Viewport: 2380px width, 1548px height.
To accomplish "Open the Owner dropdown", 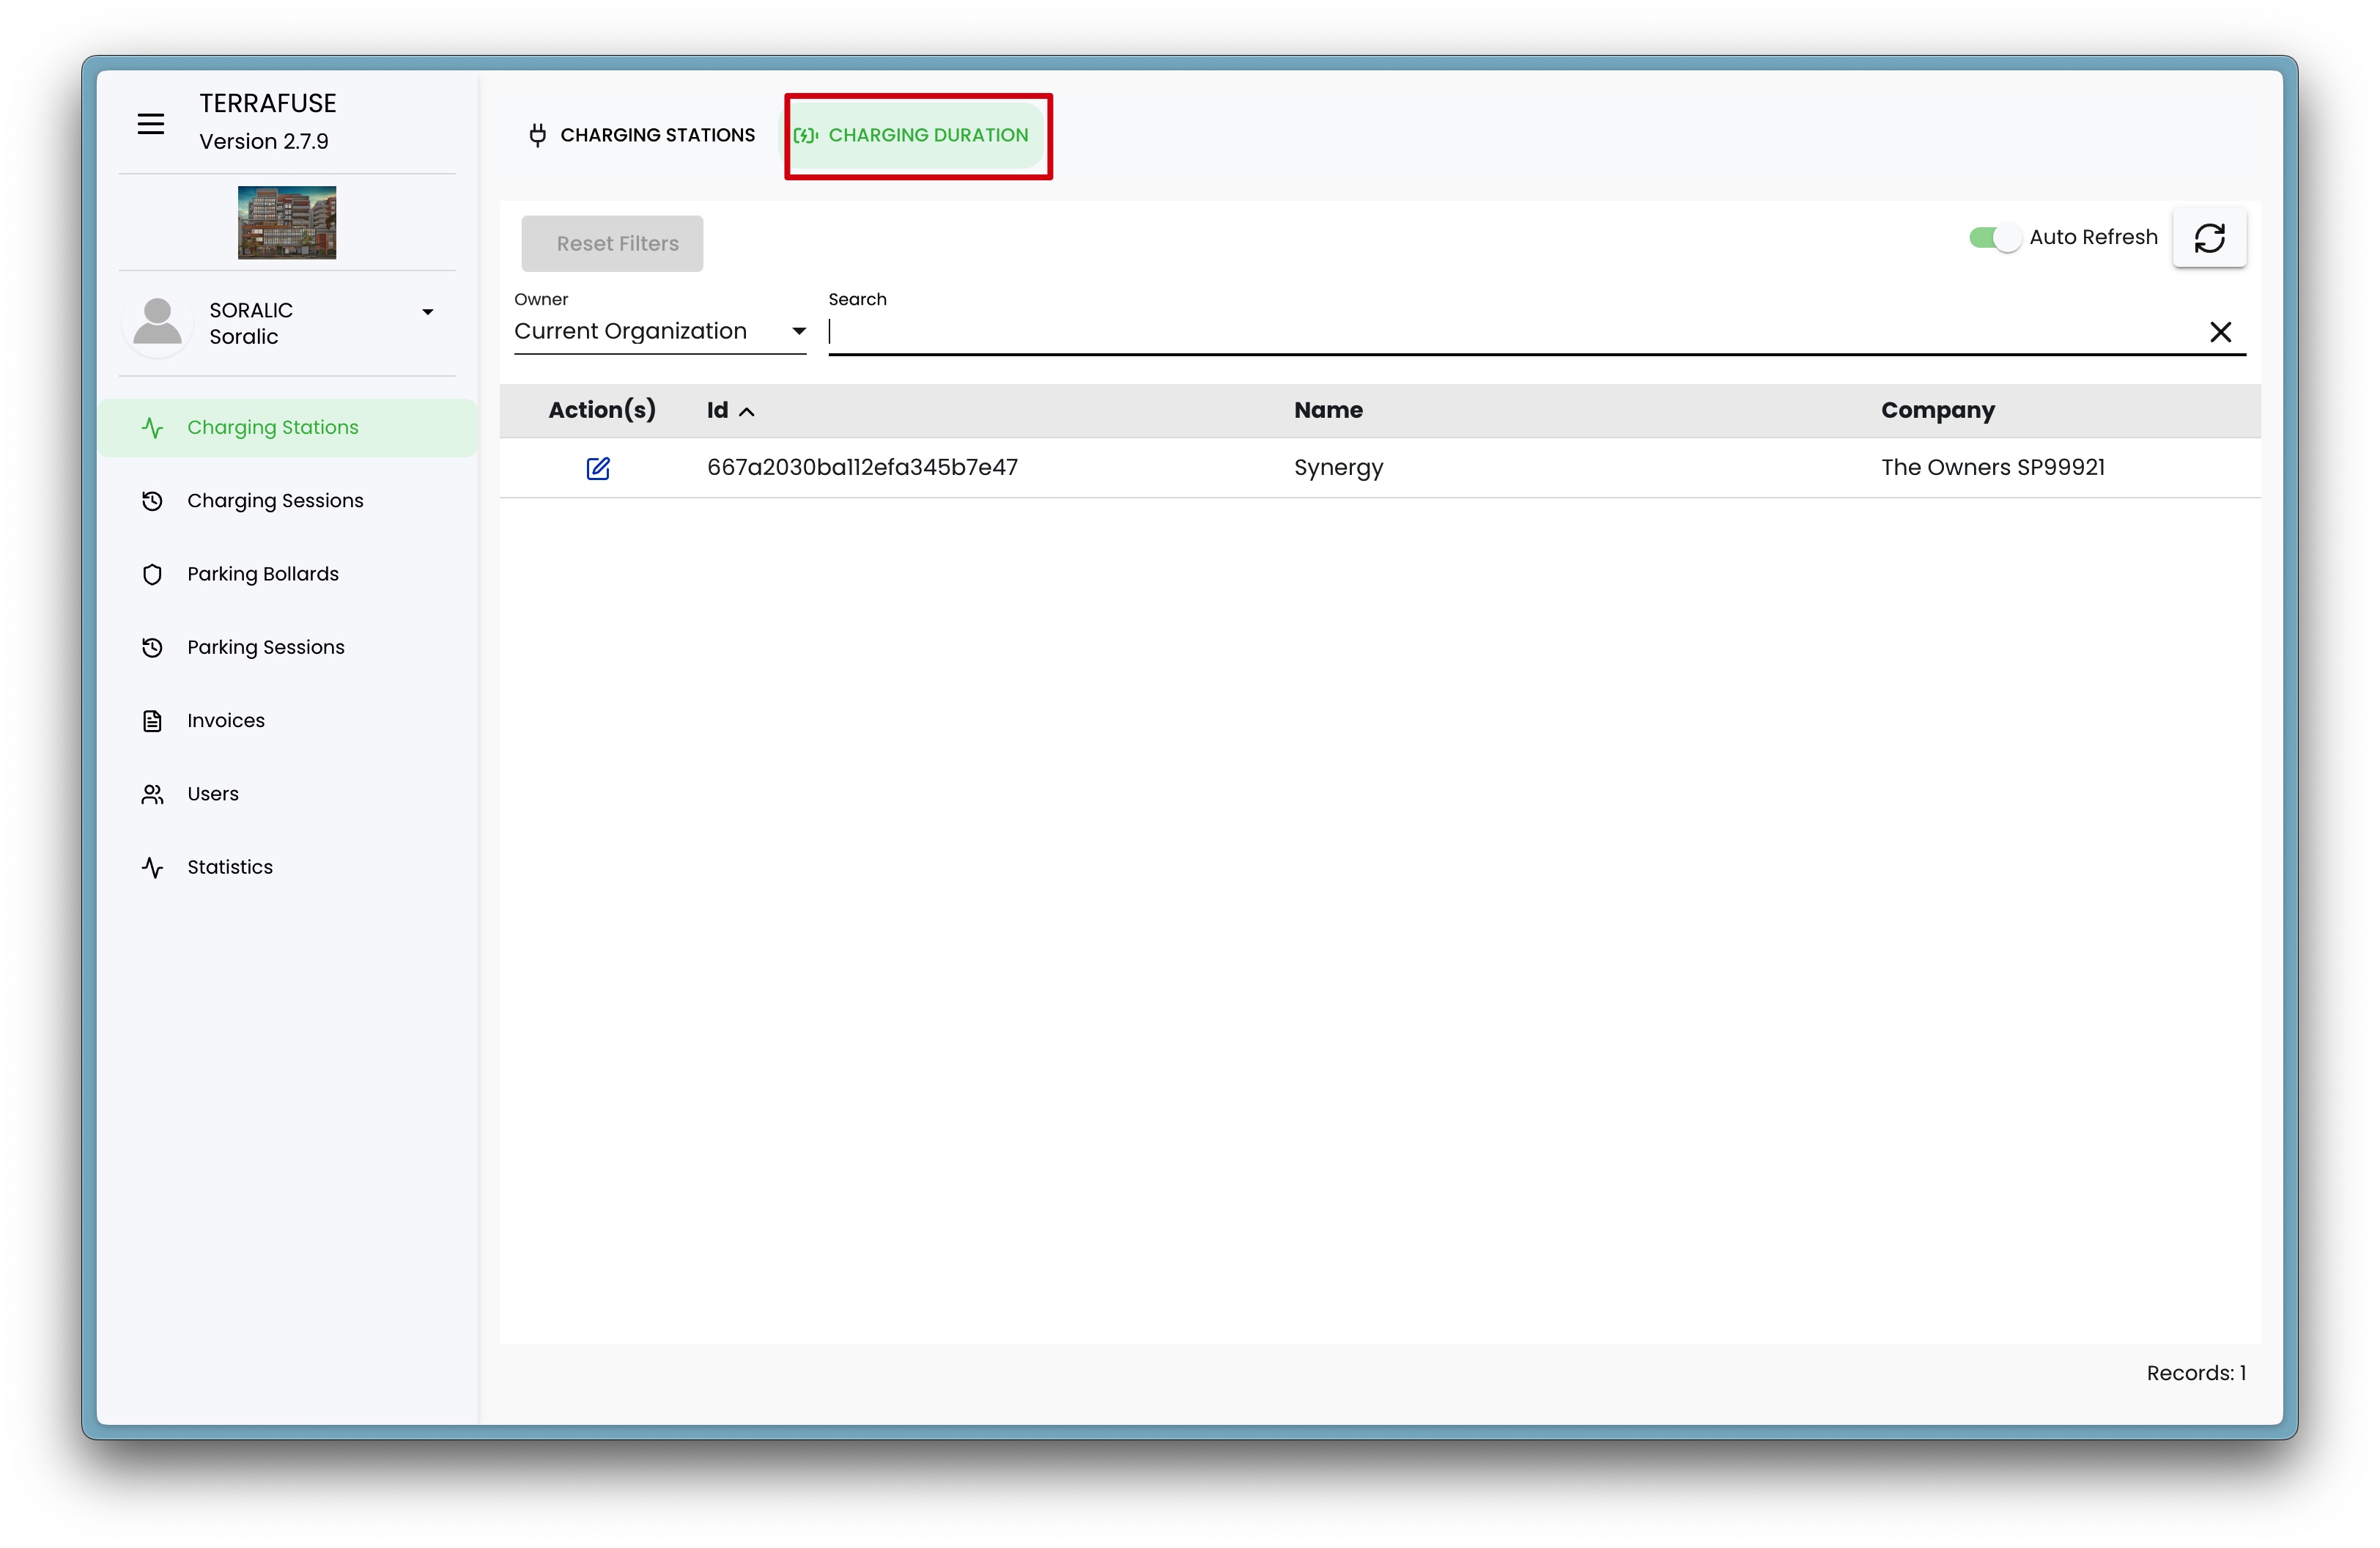I will [659, 331].
